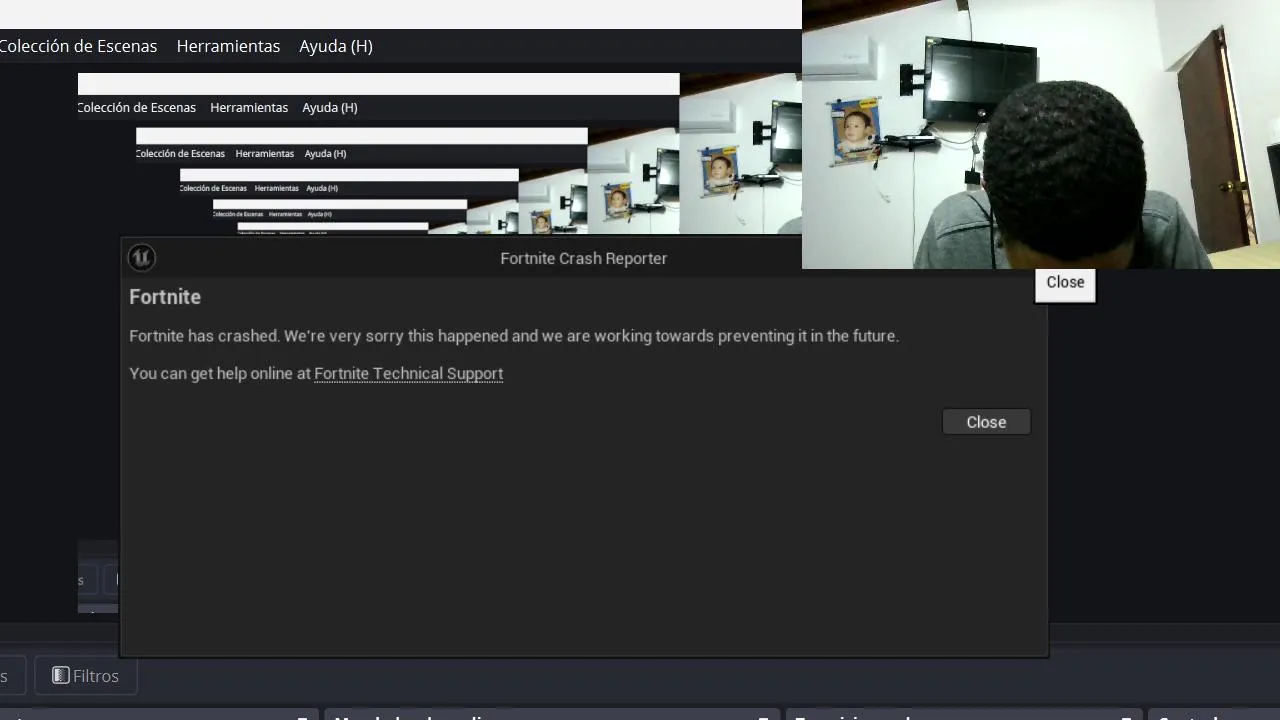Open the Herramientas menu in top menu bar
The image size is (1280, 720).
point(228,46)
